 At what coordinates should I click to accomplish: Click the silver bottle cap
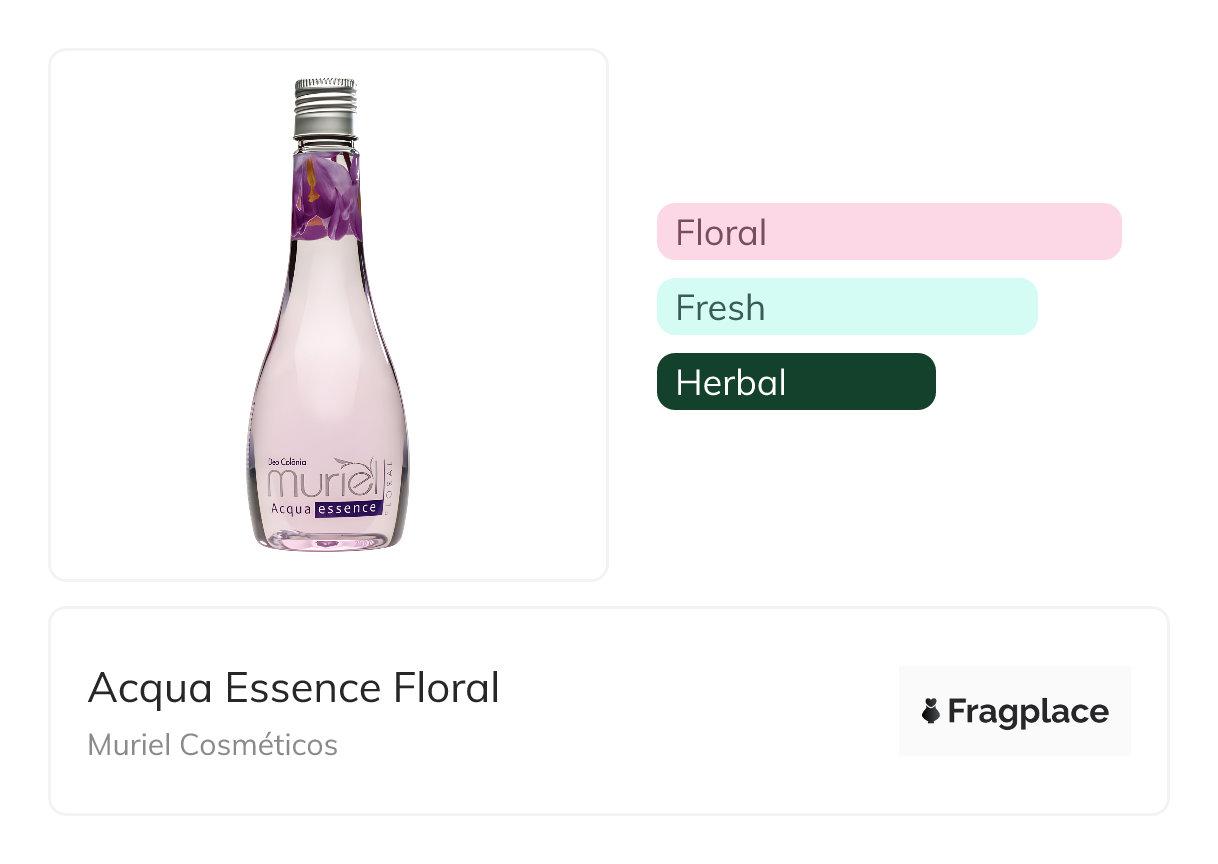tap(326, 108)
